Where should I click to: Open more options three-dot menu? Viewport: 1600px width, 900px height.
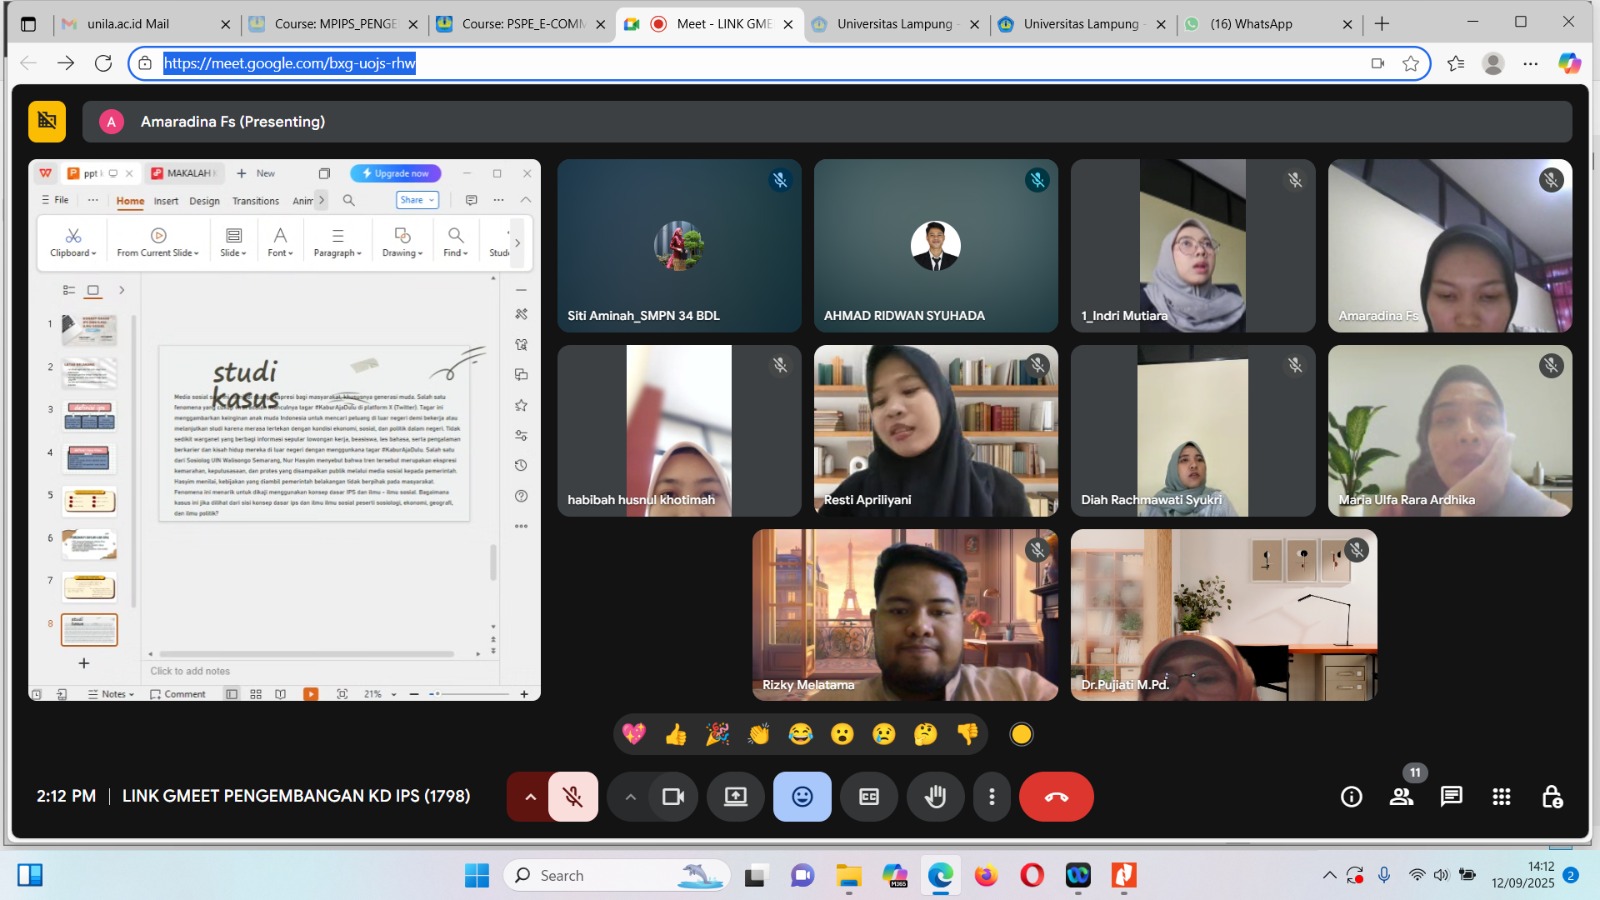(x=991, y=797)
